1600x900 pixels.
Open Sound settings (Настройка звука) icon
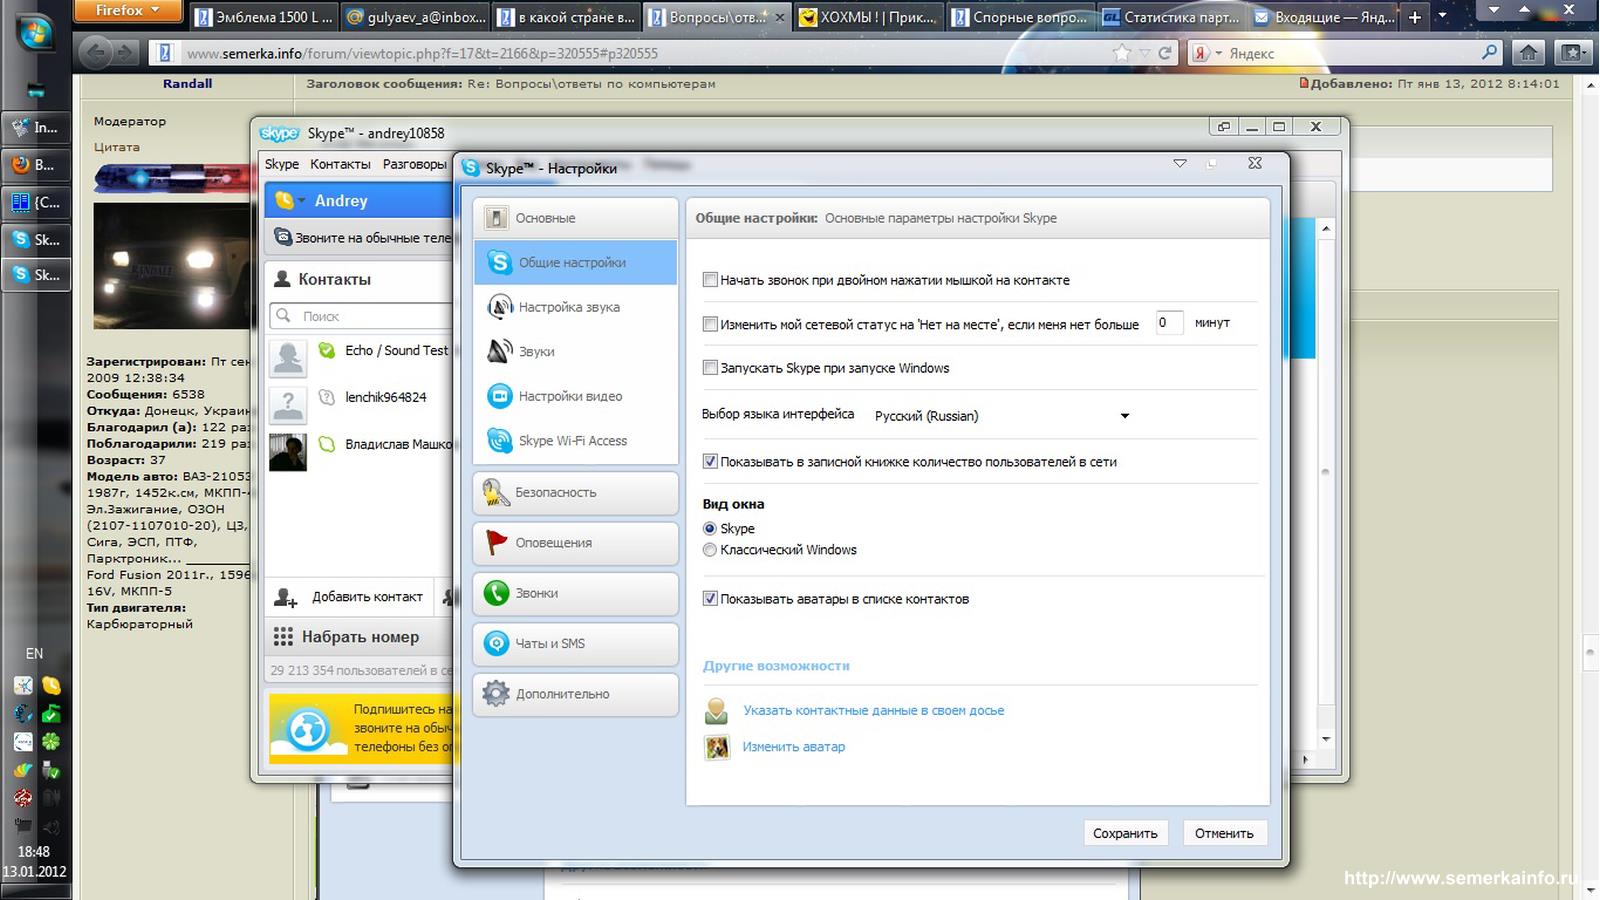pos(499,307)
